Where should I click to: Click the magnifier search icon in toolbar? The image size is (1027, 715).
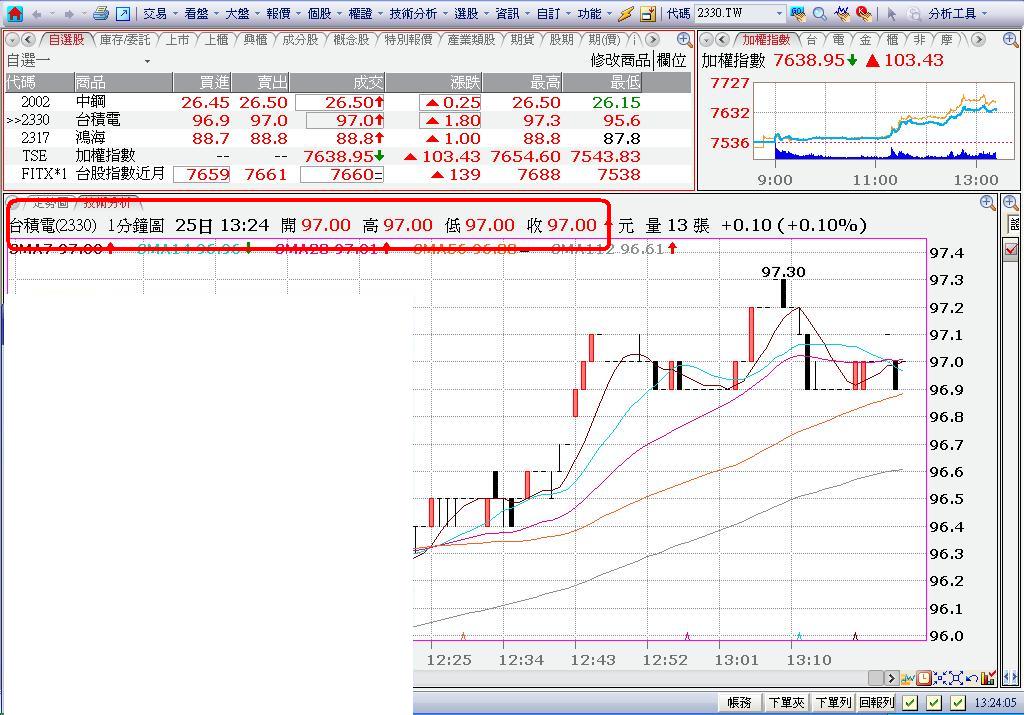819,13
